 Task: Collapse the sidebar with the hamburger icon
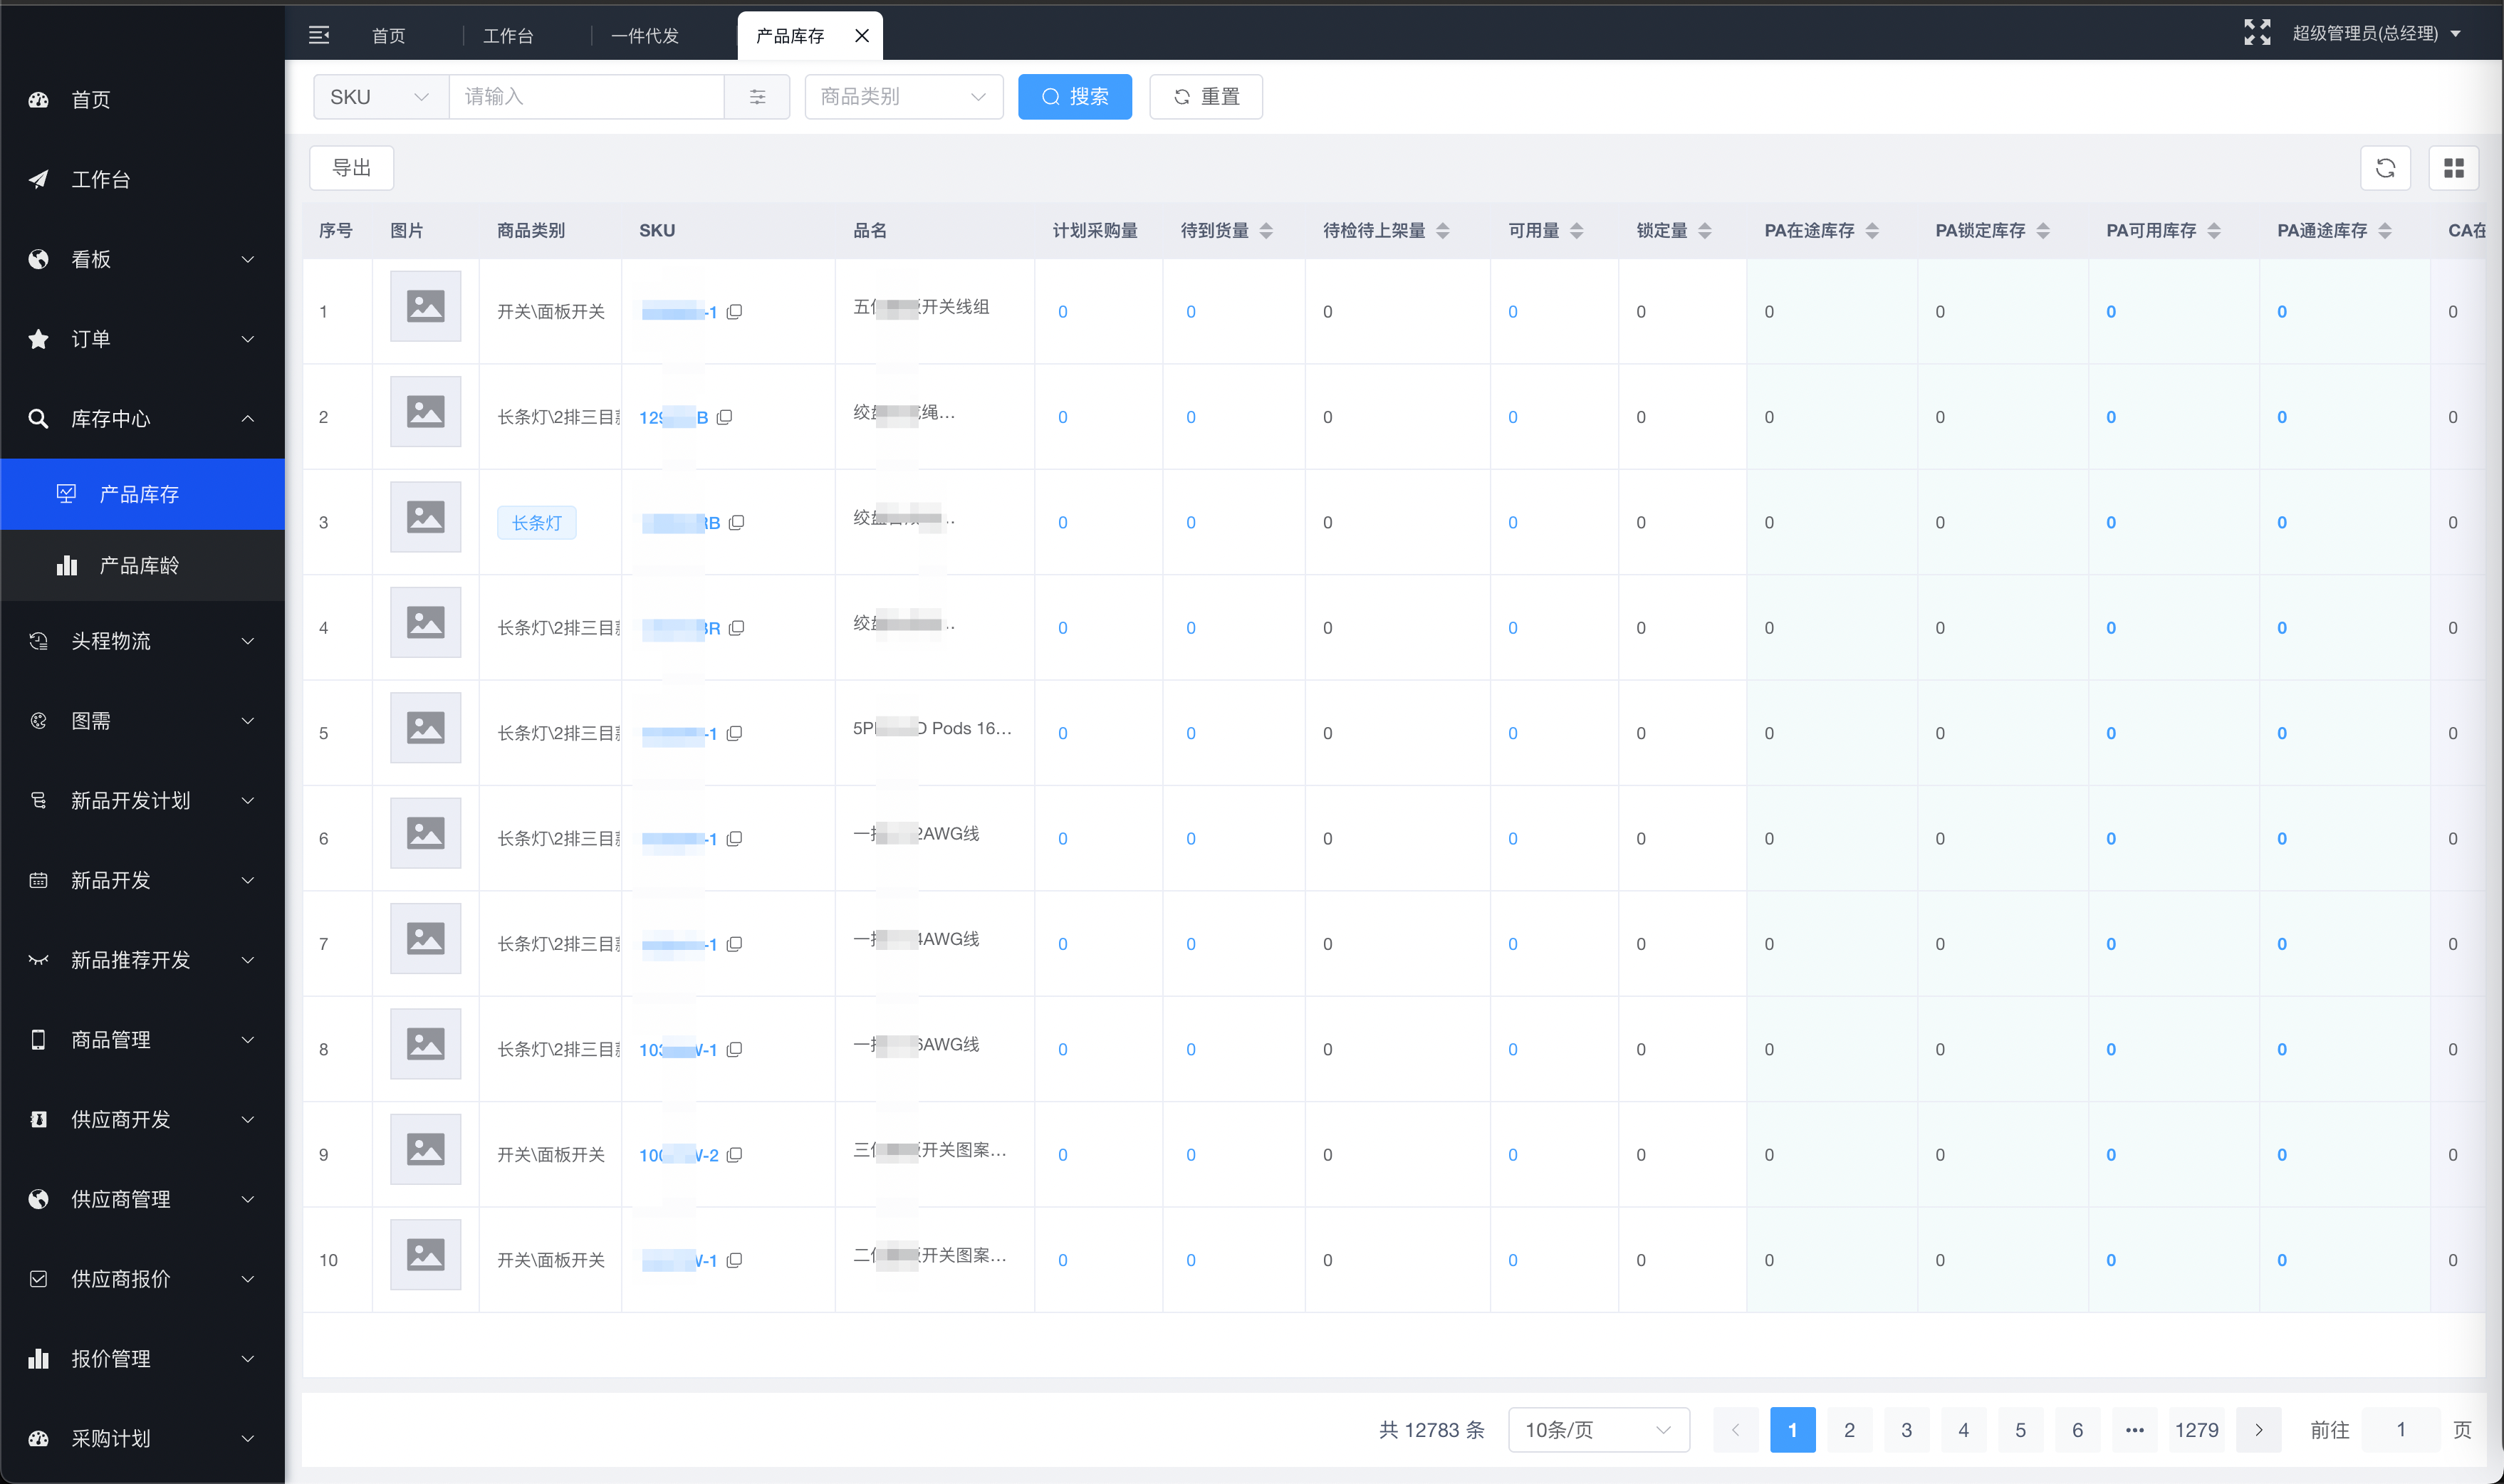tap(319, 35)
